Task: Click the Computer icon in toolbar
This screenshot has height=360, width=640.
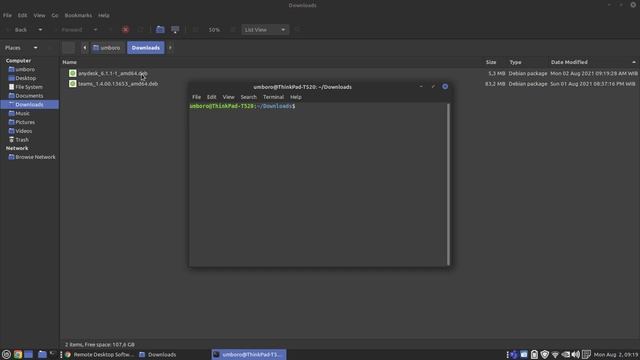Action: pos(175,30)
